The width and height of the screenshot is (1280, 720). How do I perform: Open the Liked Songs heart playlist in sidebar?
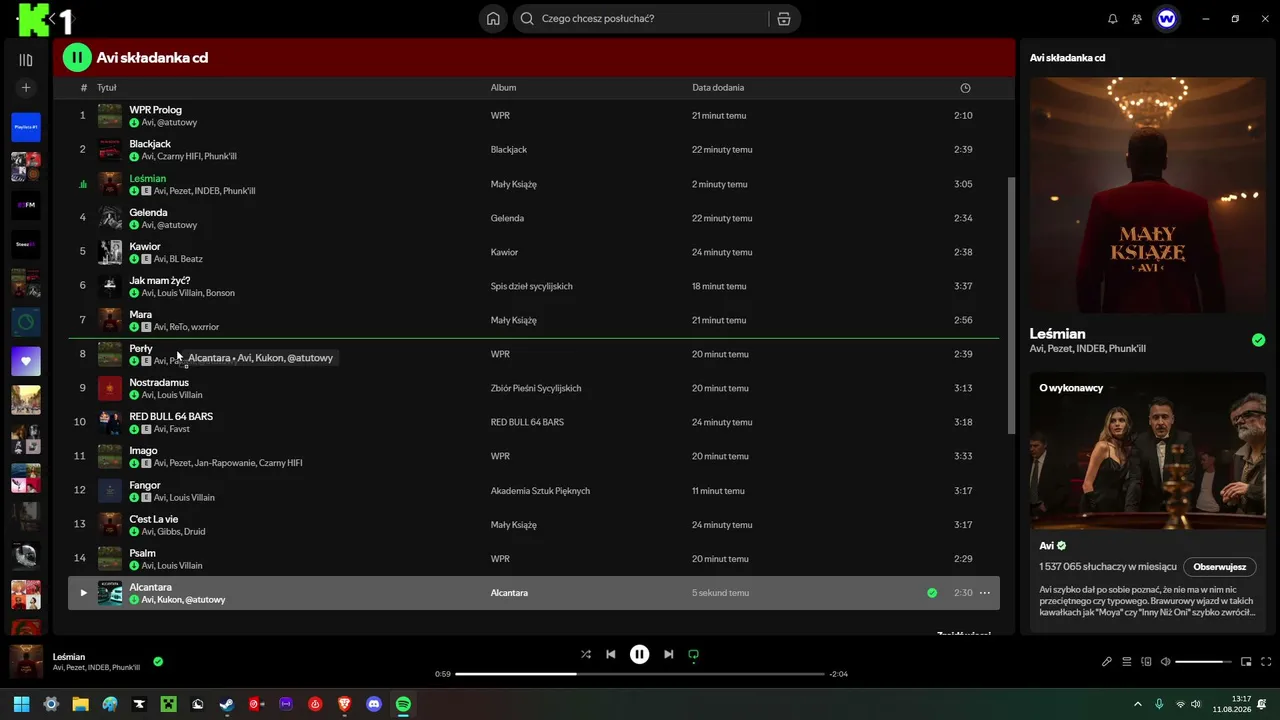click(x=26, y=361)
